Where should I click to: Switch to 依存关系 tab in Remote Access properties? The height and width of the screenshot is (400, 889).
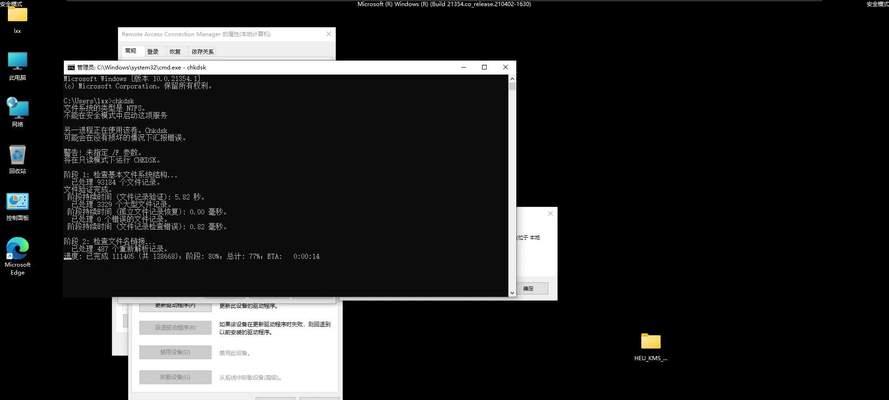(x=202, y=52)
